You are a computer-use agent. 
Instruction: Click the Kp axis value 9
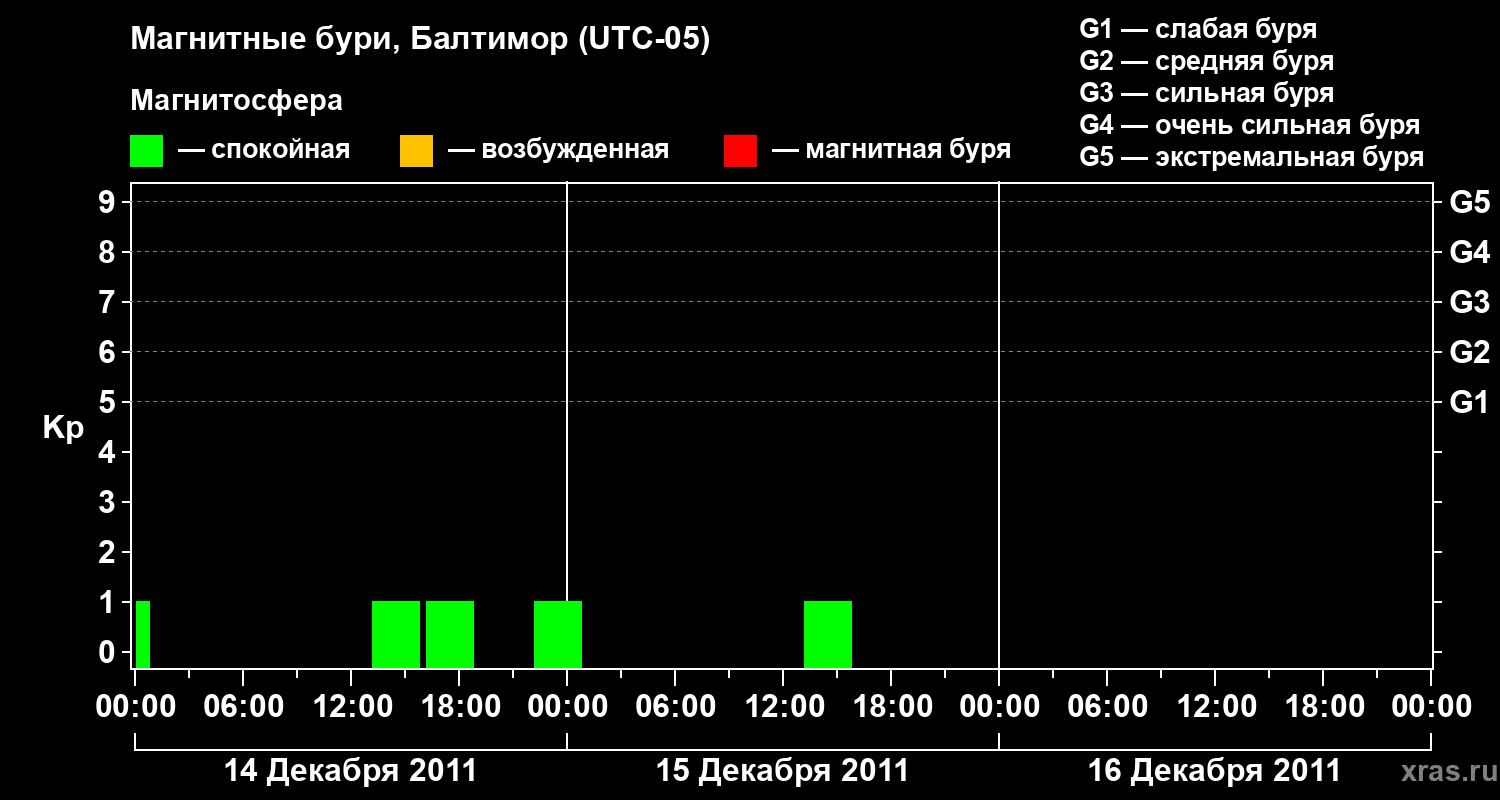[109, 202]
